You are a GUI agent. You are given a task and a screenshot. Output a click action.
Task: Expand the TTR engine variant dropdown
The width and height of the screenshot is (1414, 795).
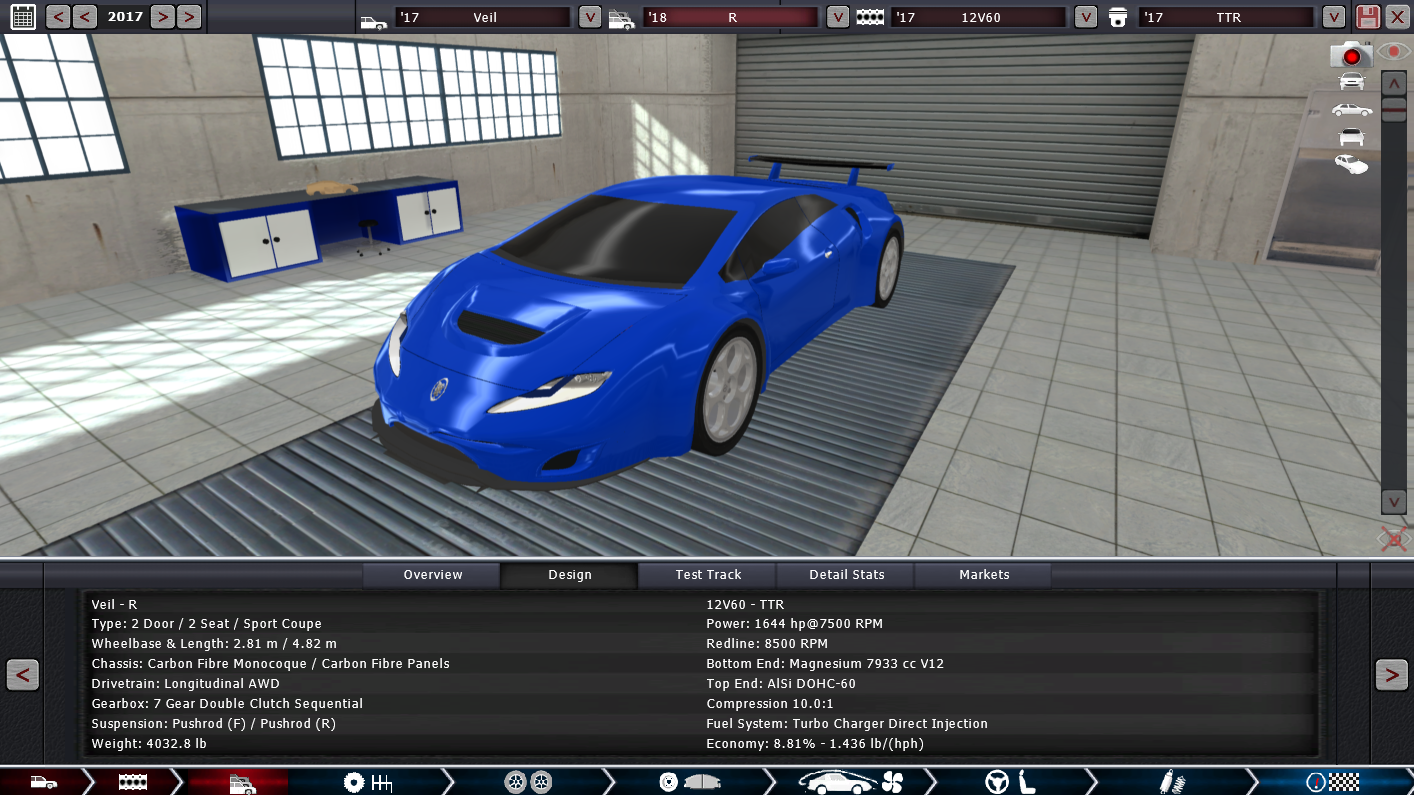pos(1333,18)
